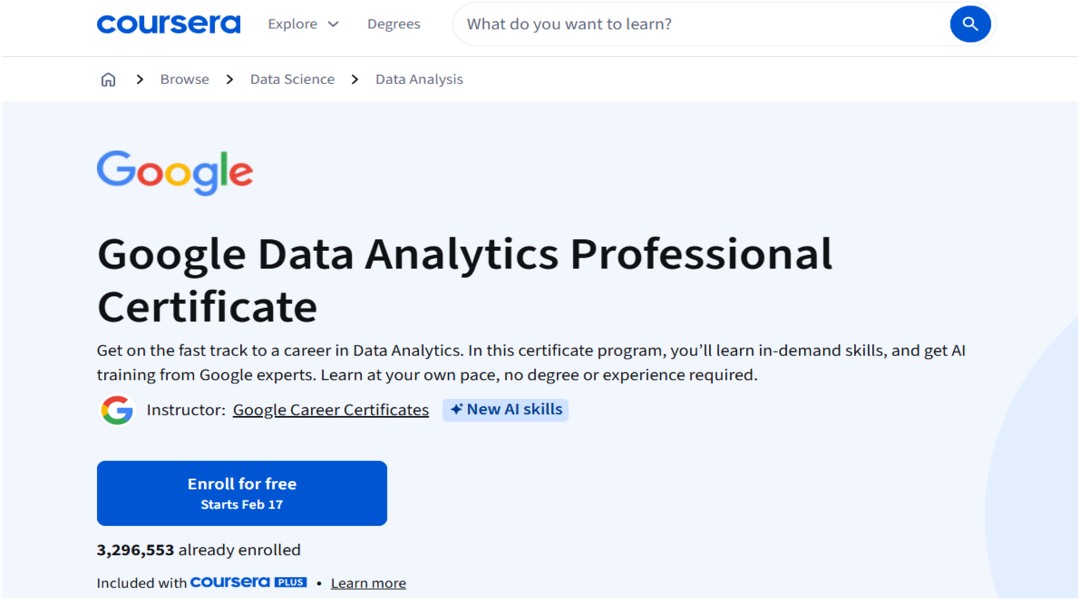Click the large Google logo
The image size is (1080, 600).
point(175,172)
